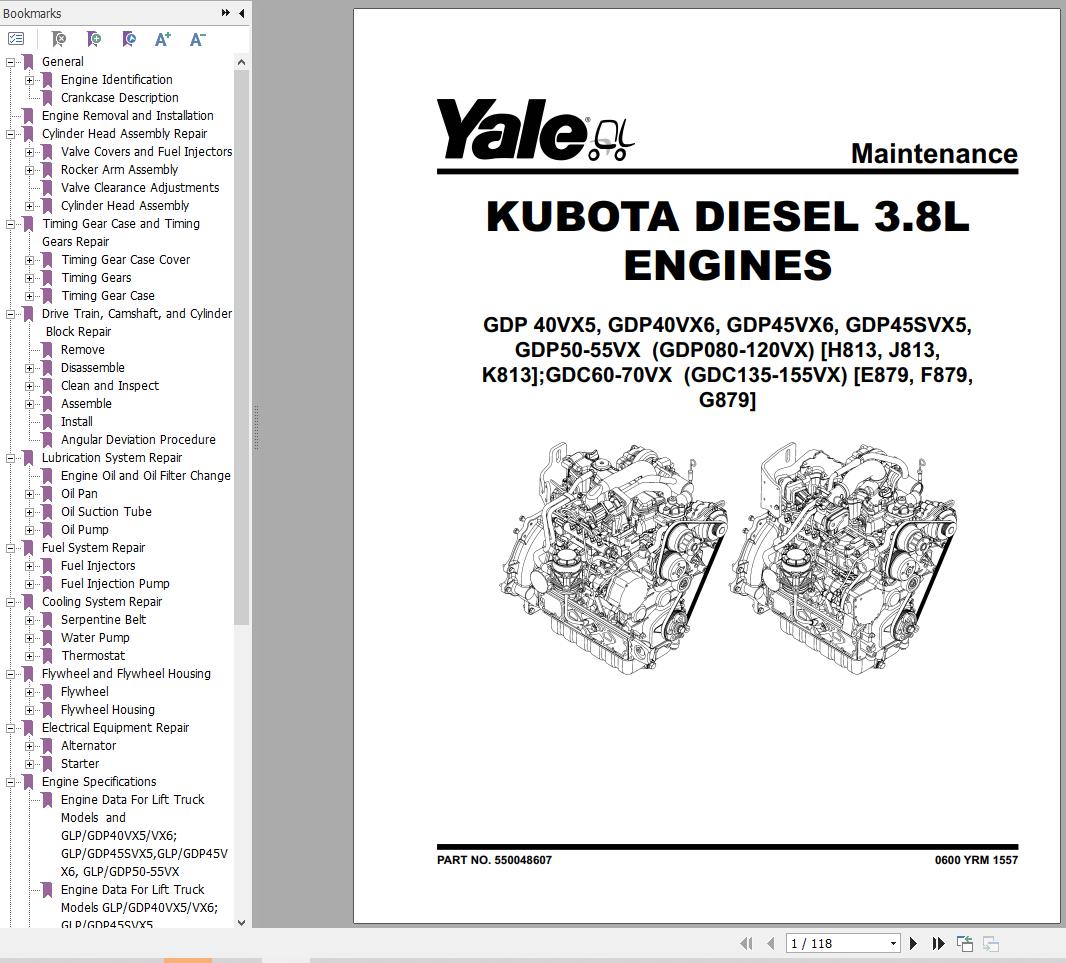The height and width of the screenshot is (963, 1066).
Task: Open the Engine Removal and Installation bookmark
Action: pos(127,115)
